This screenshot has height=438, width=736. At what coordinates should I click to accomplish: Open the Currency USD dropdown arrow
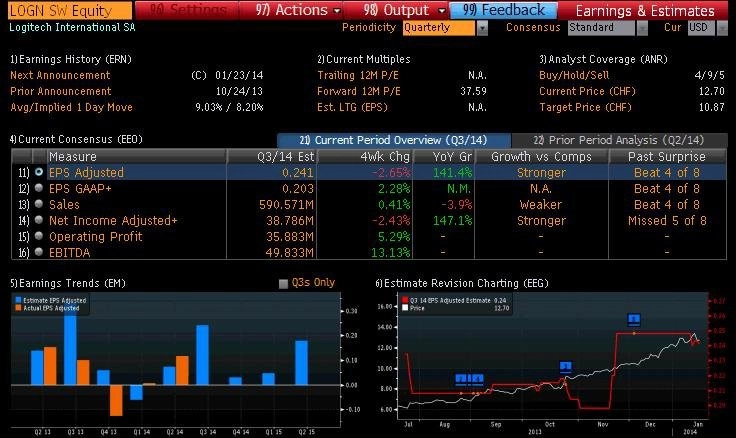721,28
